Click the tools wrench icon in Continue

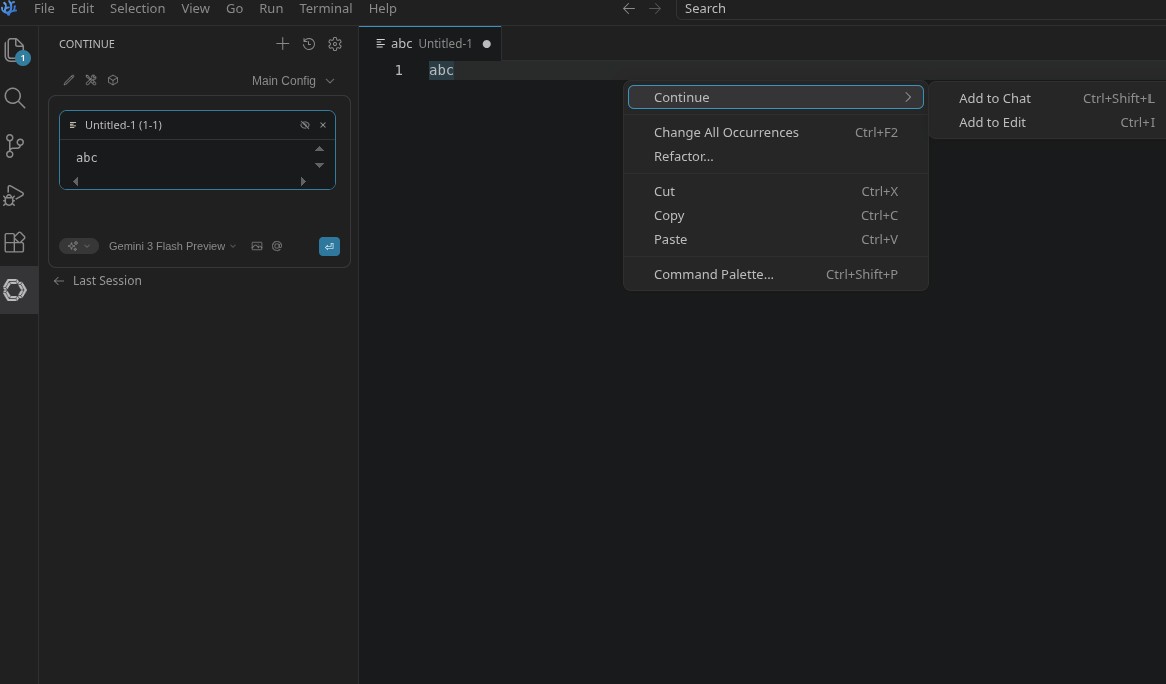pos(91,80)
